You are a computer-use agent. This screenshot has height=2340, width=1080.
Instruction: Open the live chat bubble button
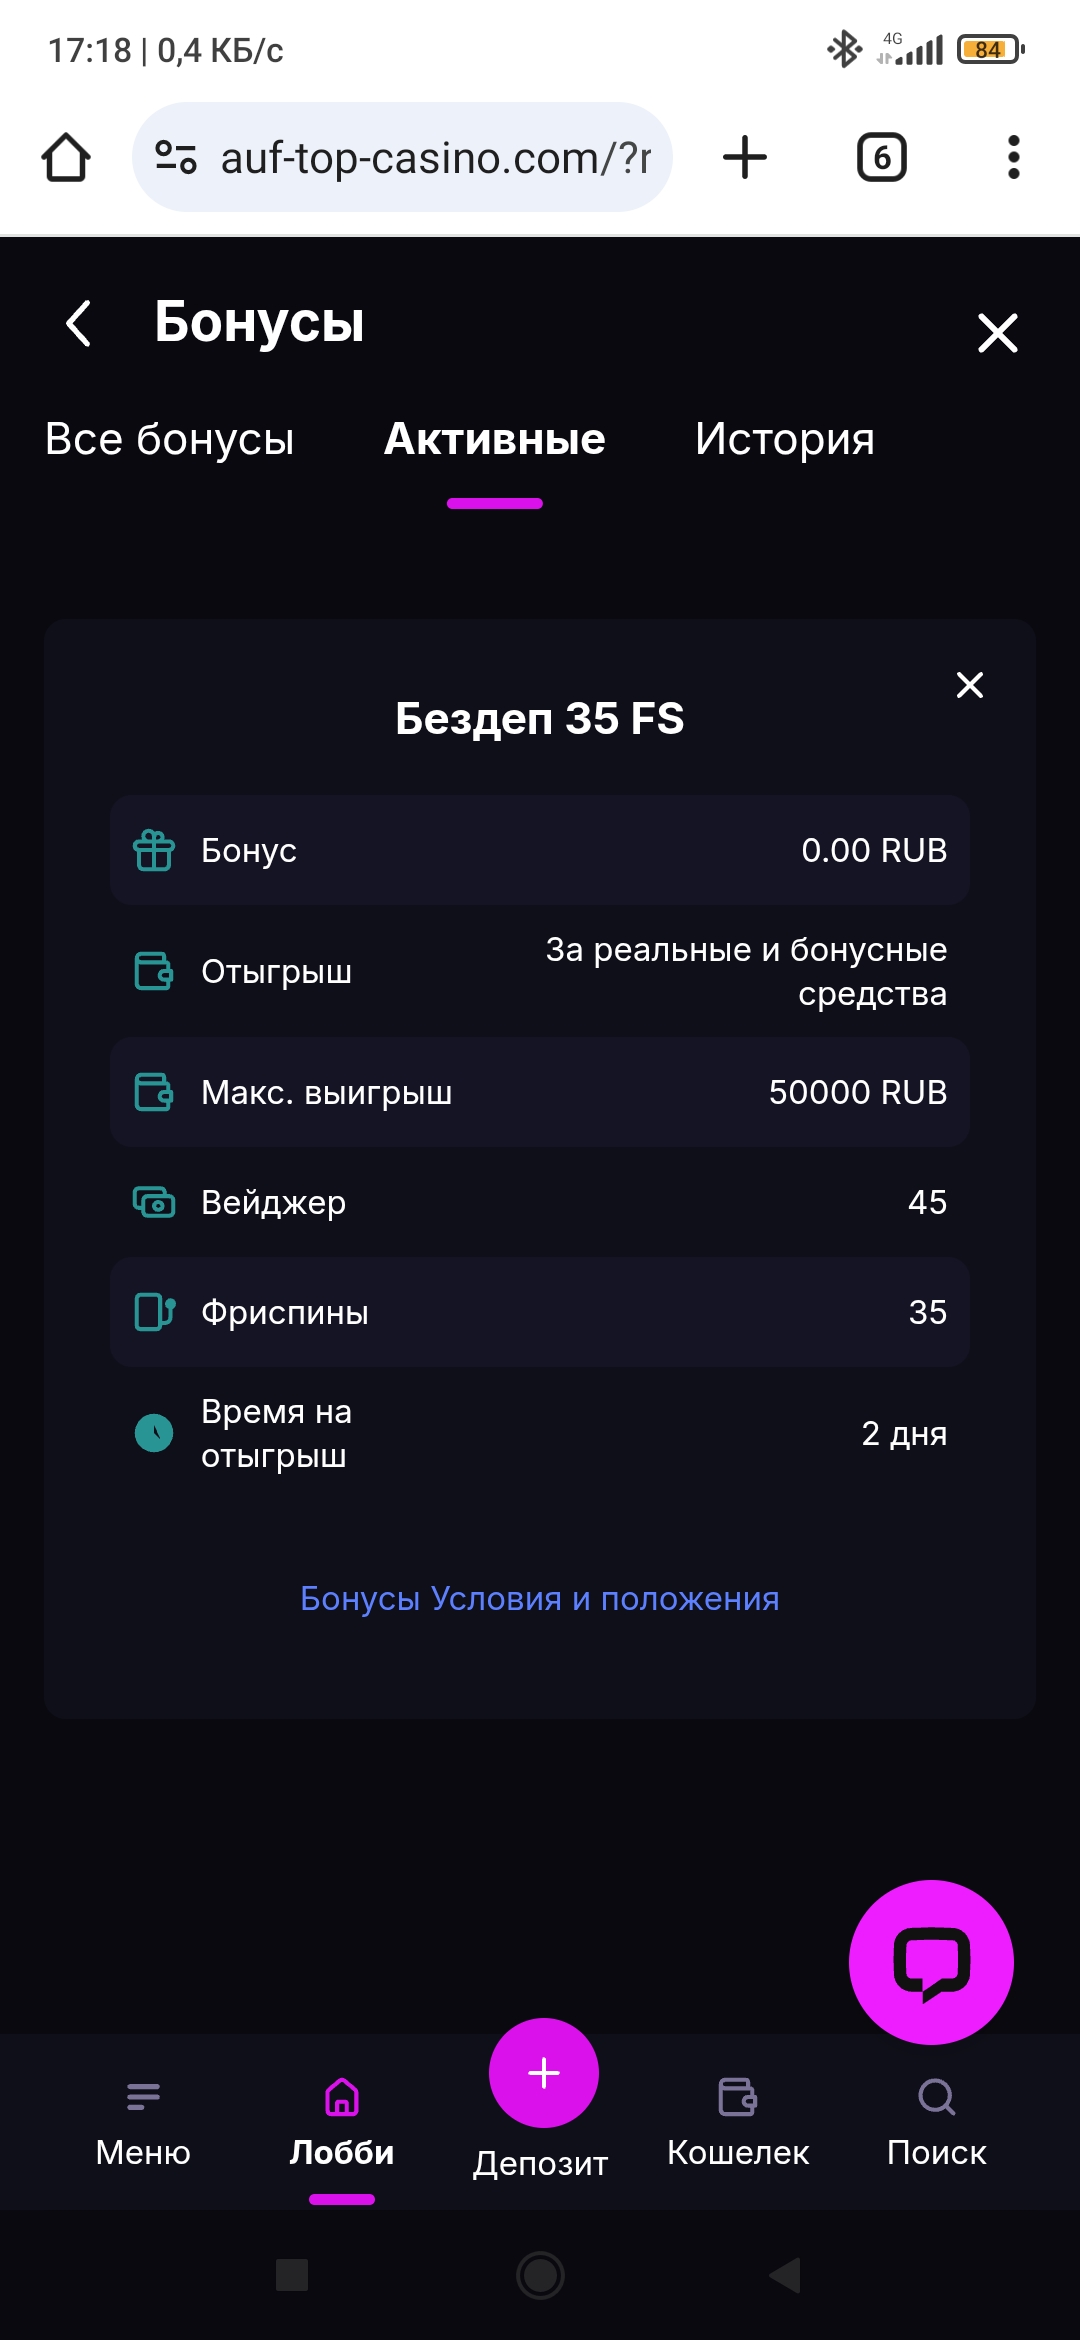[931, 1962]
